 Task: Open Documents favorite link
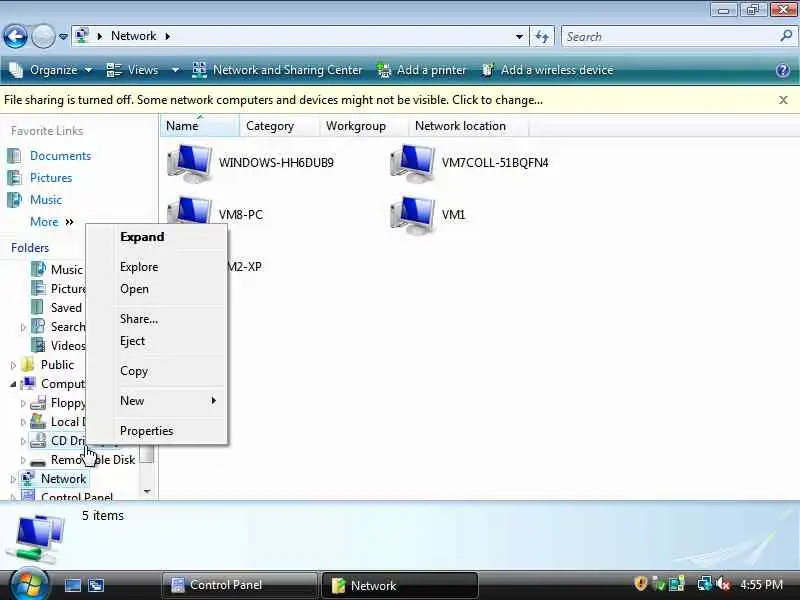click(60, 156)
